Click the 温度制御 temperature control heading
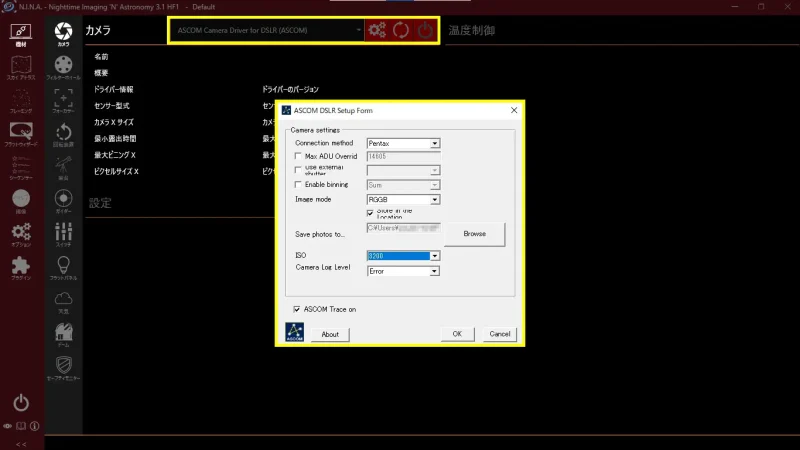Screen dimensions: 800x450 (x=471, y=31)
